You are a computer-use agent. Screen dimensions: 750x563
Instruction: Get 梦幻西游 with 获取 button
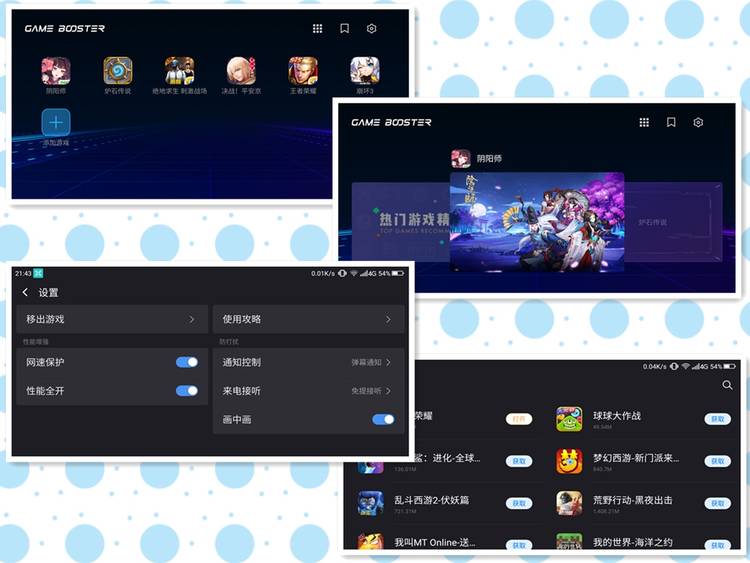pyautogui.click(x=717, y=461)
